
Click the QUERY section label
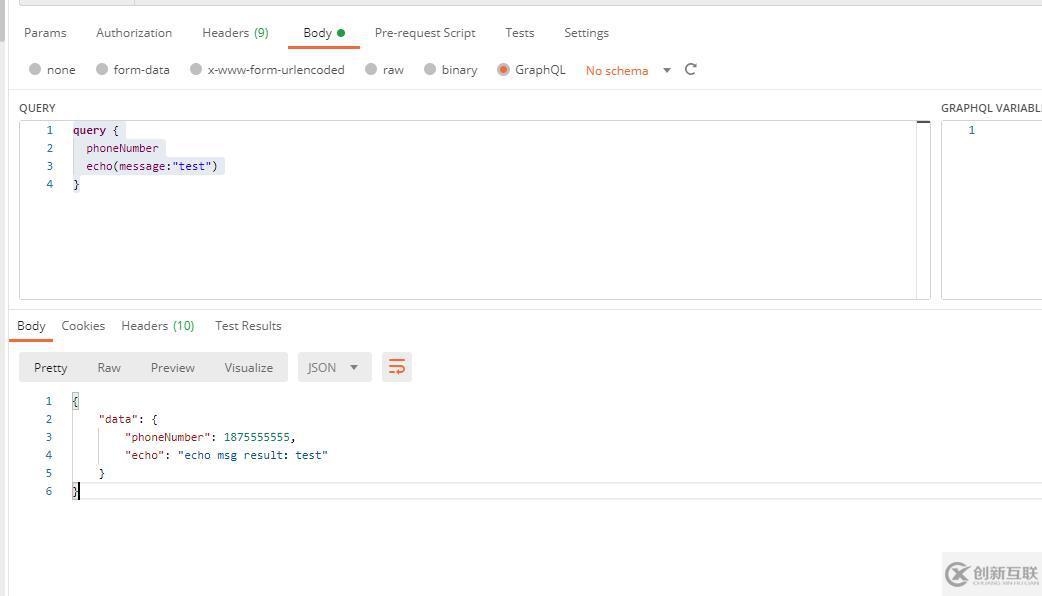click(x=37, y=108)
